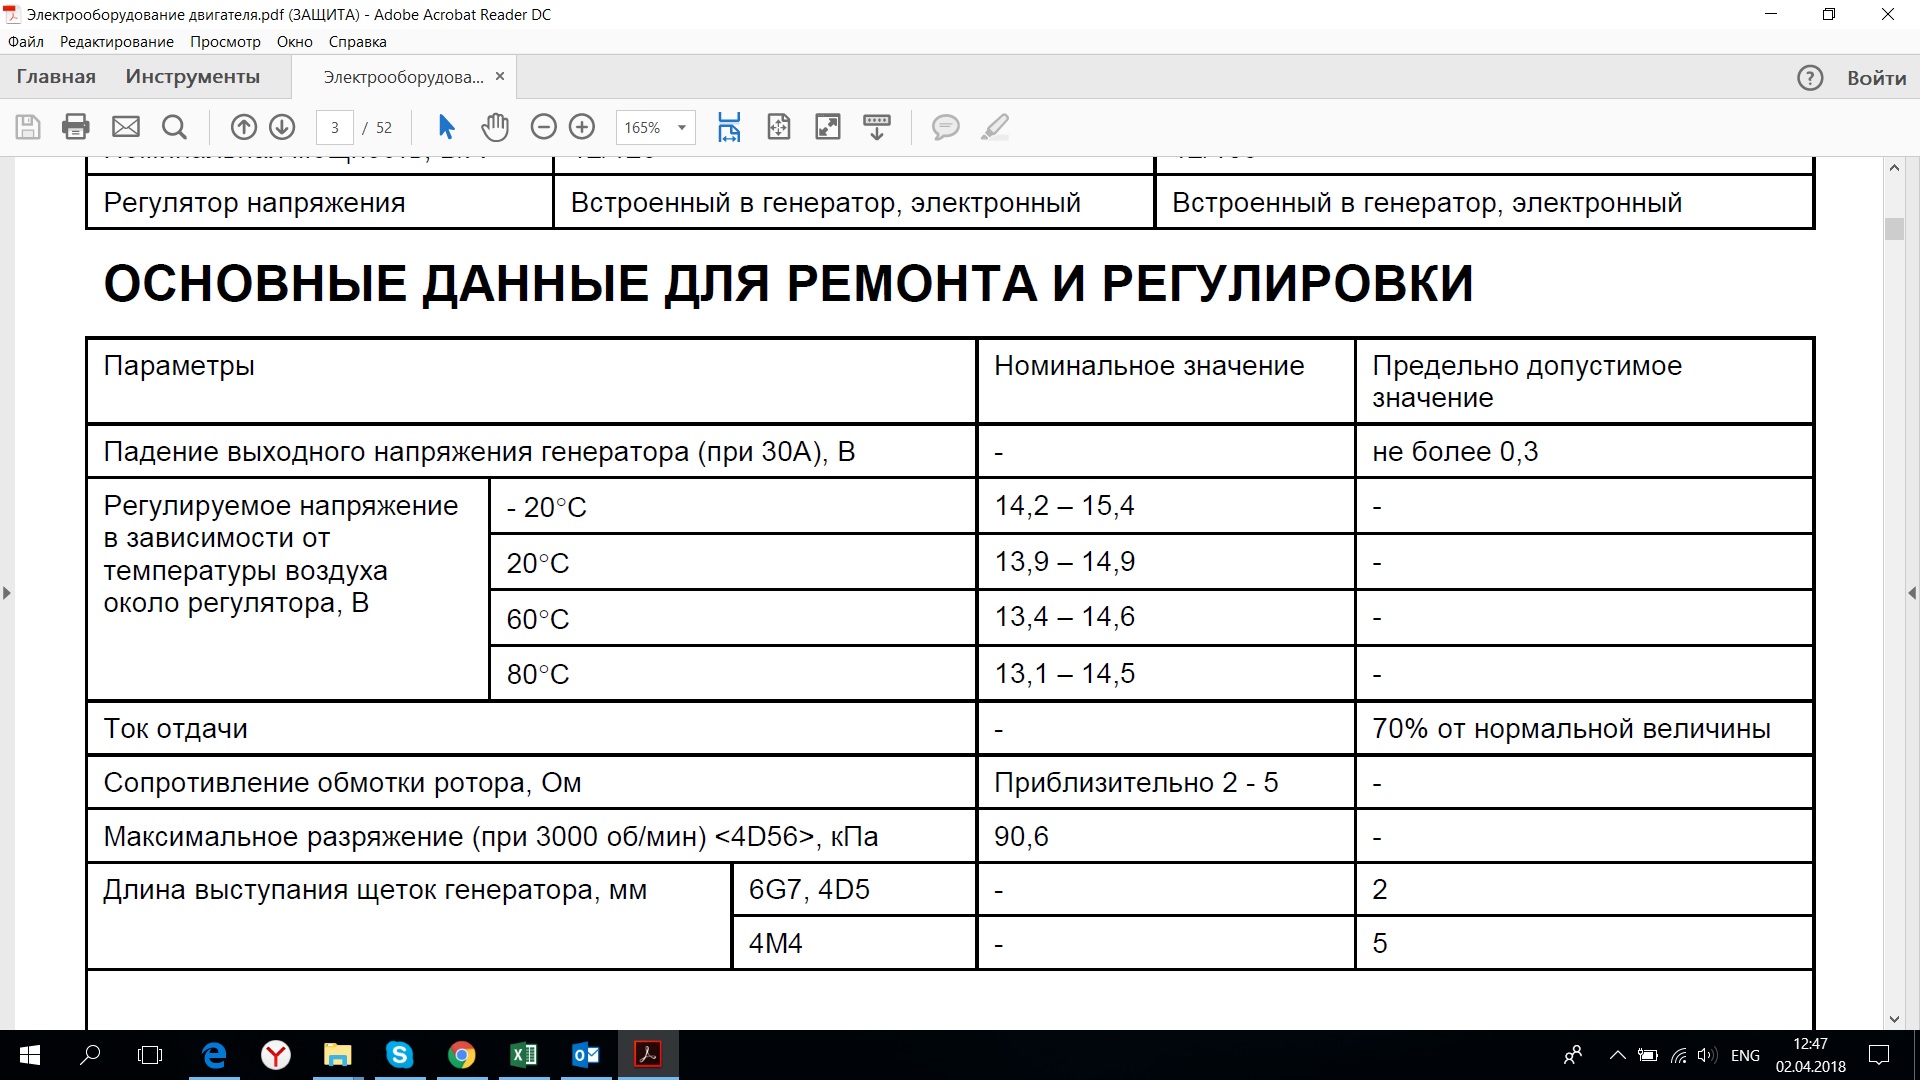Open the add comment note tool
1920x1080 pixels.
(x=945, y=127)
